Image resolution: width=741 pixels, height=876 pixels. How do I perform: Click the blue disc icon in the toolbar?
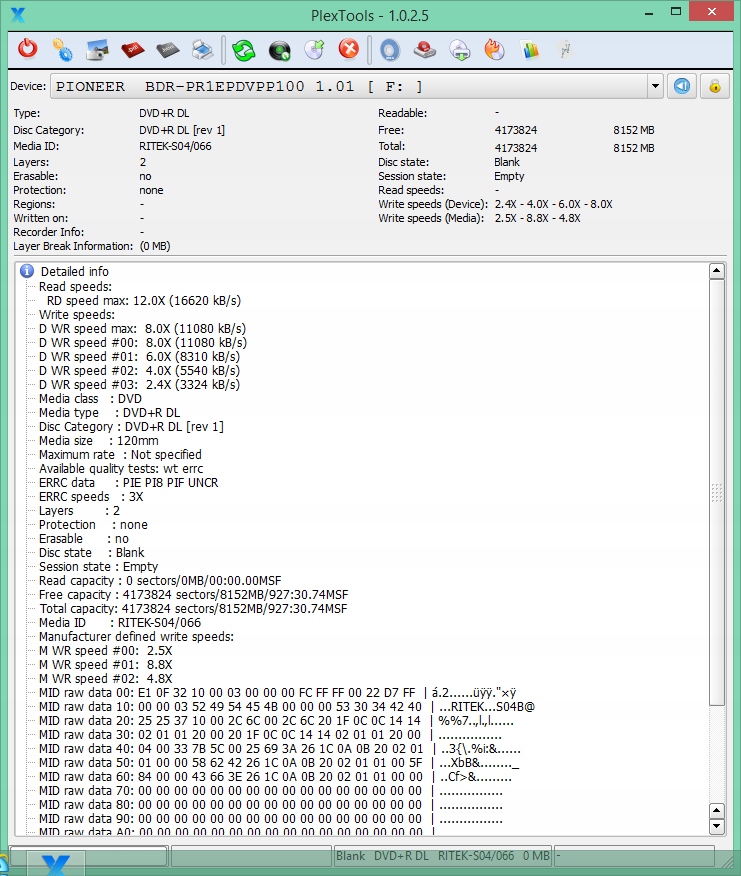click(389, 49)
